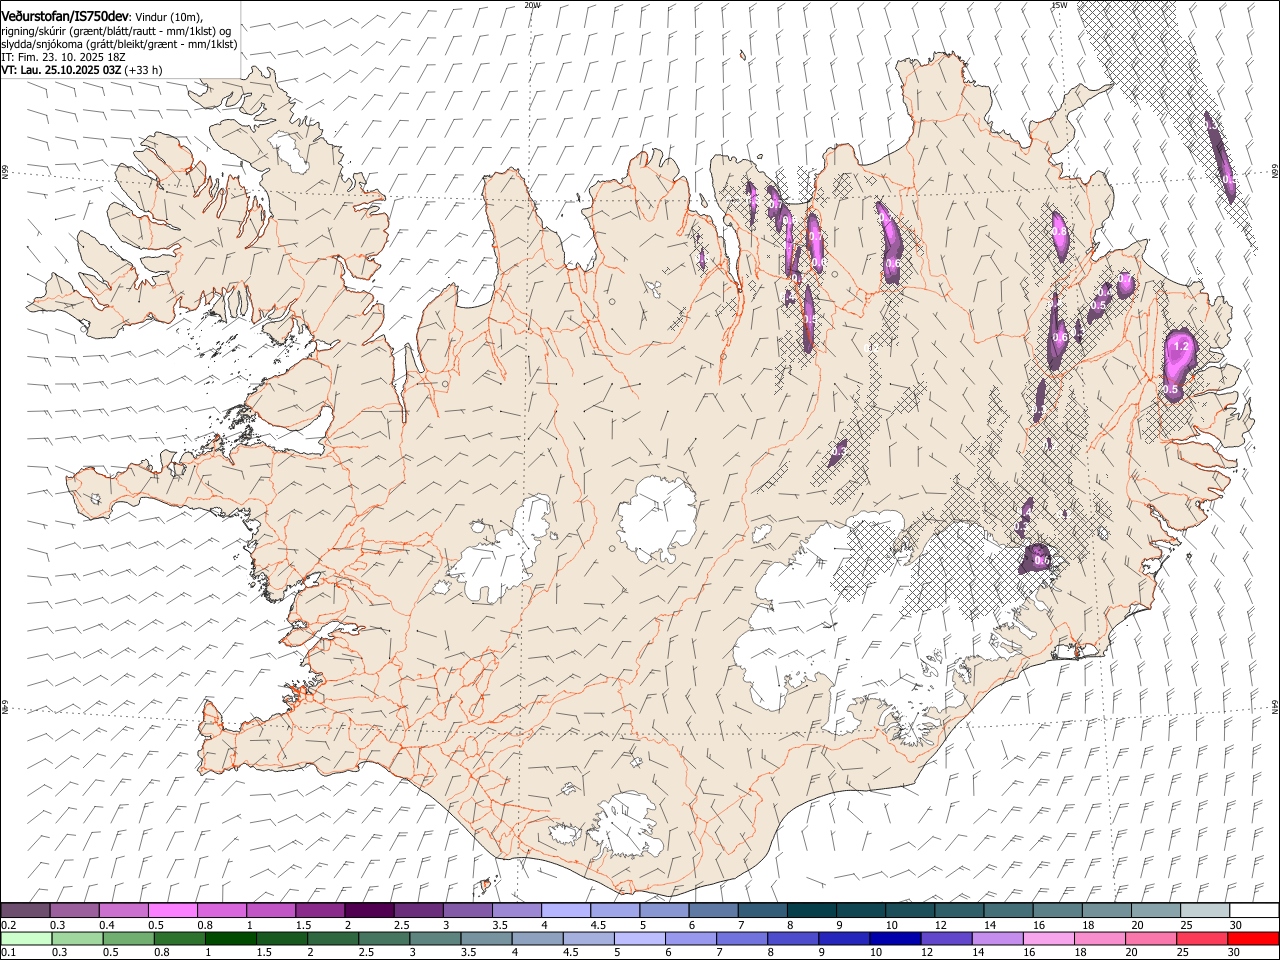1280x960 pixels.
Task: Pick the palest green 0.1–0.3 lower legend swatch
Action: (x=26, y=939)
